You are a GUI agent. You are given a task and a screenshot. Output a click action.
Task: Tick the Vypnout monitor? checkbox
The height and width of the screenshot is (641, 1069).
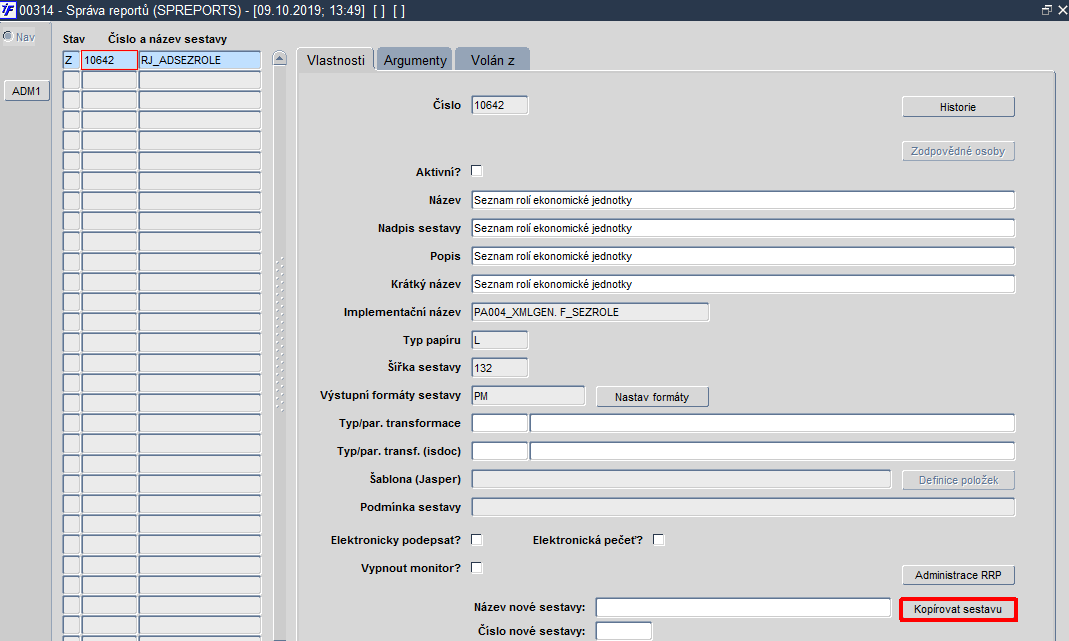pyautogui.click(x=477, y=567)
